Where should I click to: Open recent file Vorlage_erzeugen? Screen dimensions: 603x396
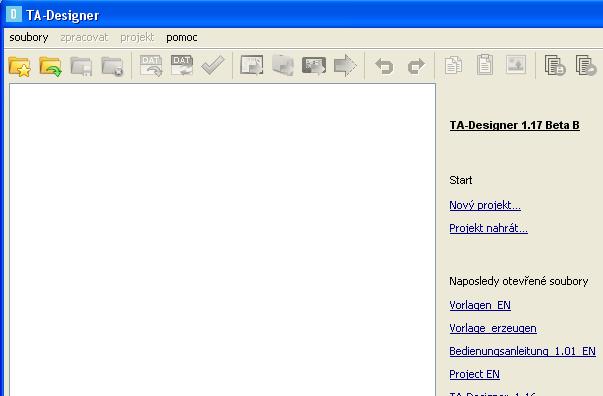pos(493,328)
